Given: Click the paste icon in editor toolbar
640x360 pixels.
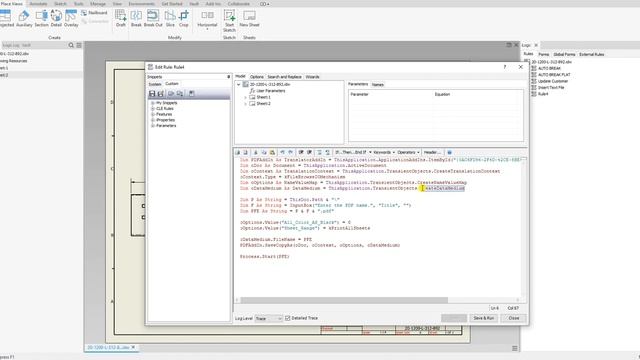Looking at the screenshot, I should tap(272, 152).
